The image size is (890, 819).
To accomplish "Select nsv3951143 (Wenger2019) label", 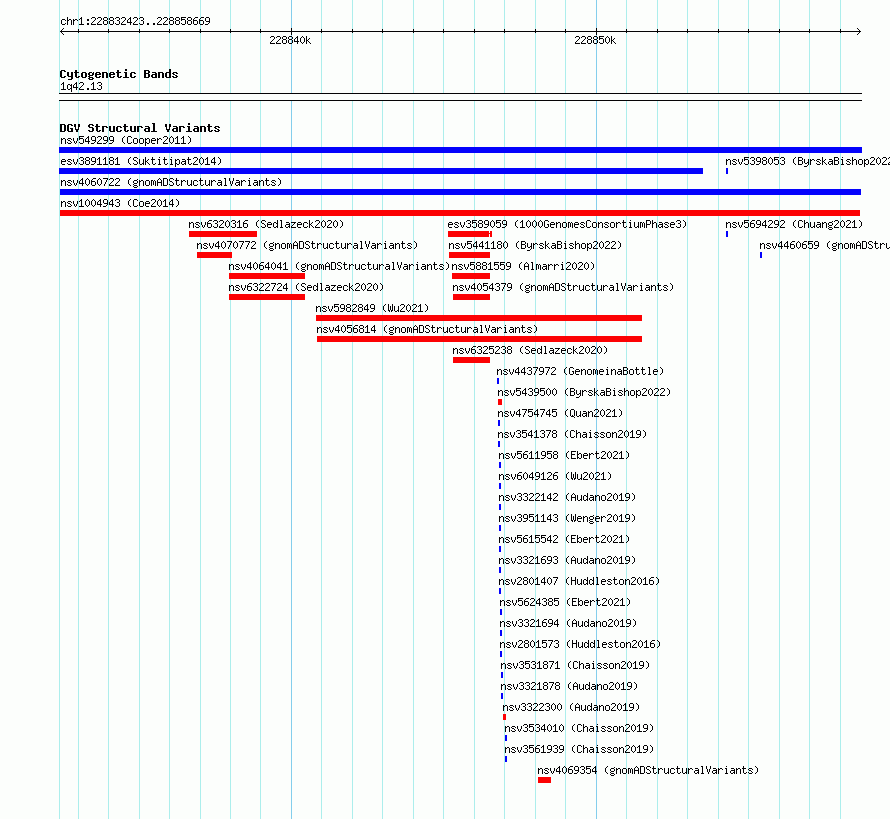I will click(x=567, y=518).
